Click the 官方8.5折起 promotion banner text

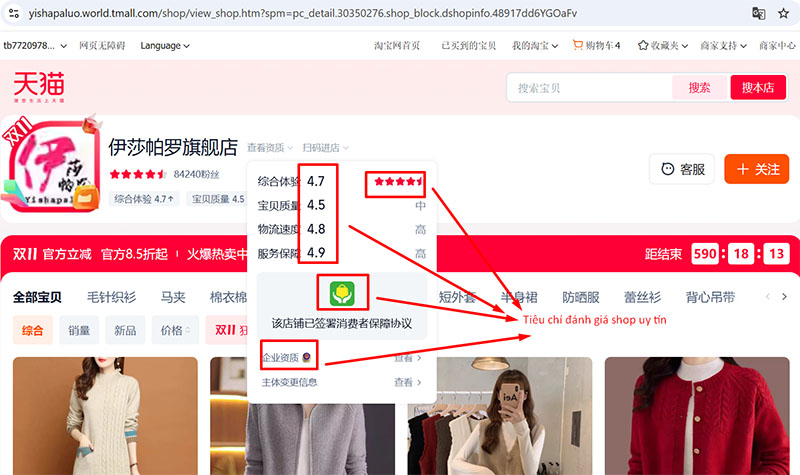(x=134, y=254)
